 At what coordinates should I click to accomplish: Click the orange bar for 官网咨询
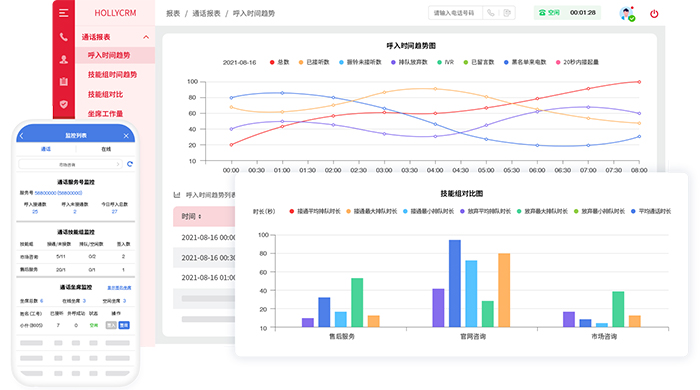pos(504,290)
